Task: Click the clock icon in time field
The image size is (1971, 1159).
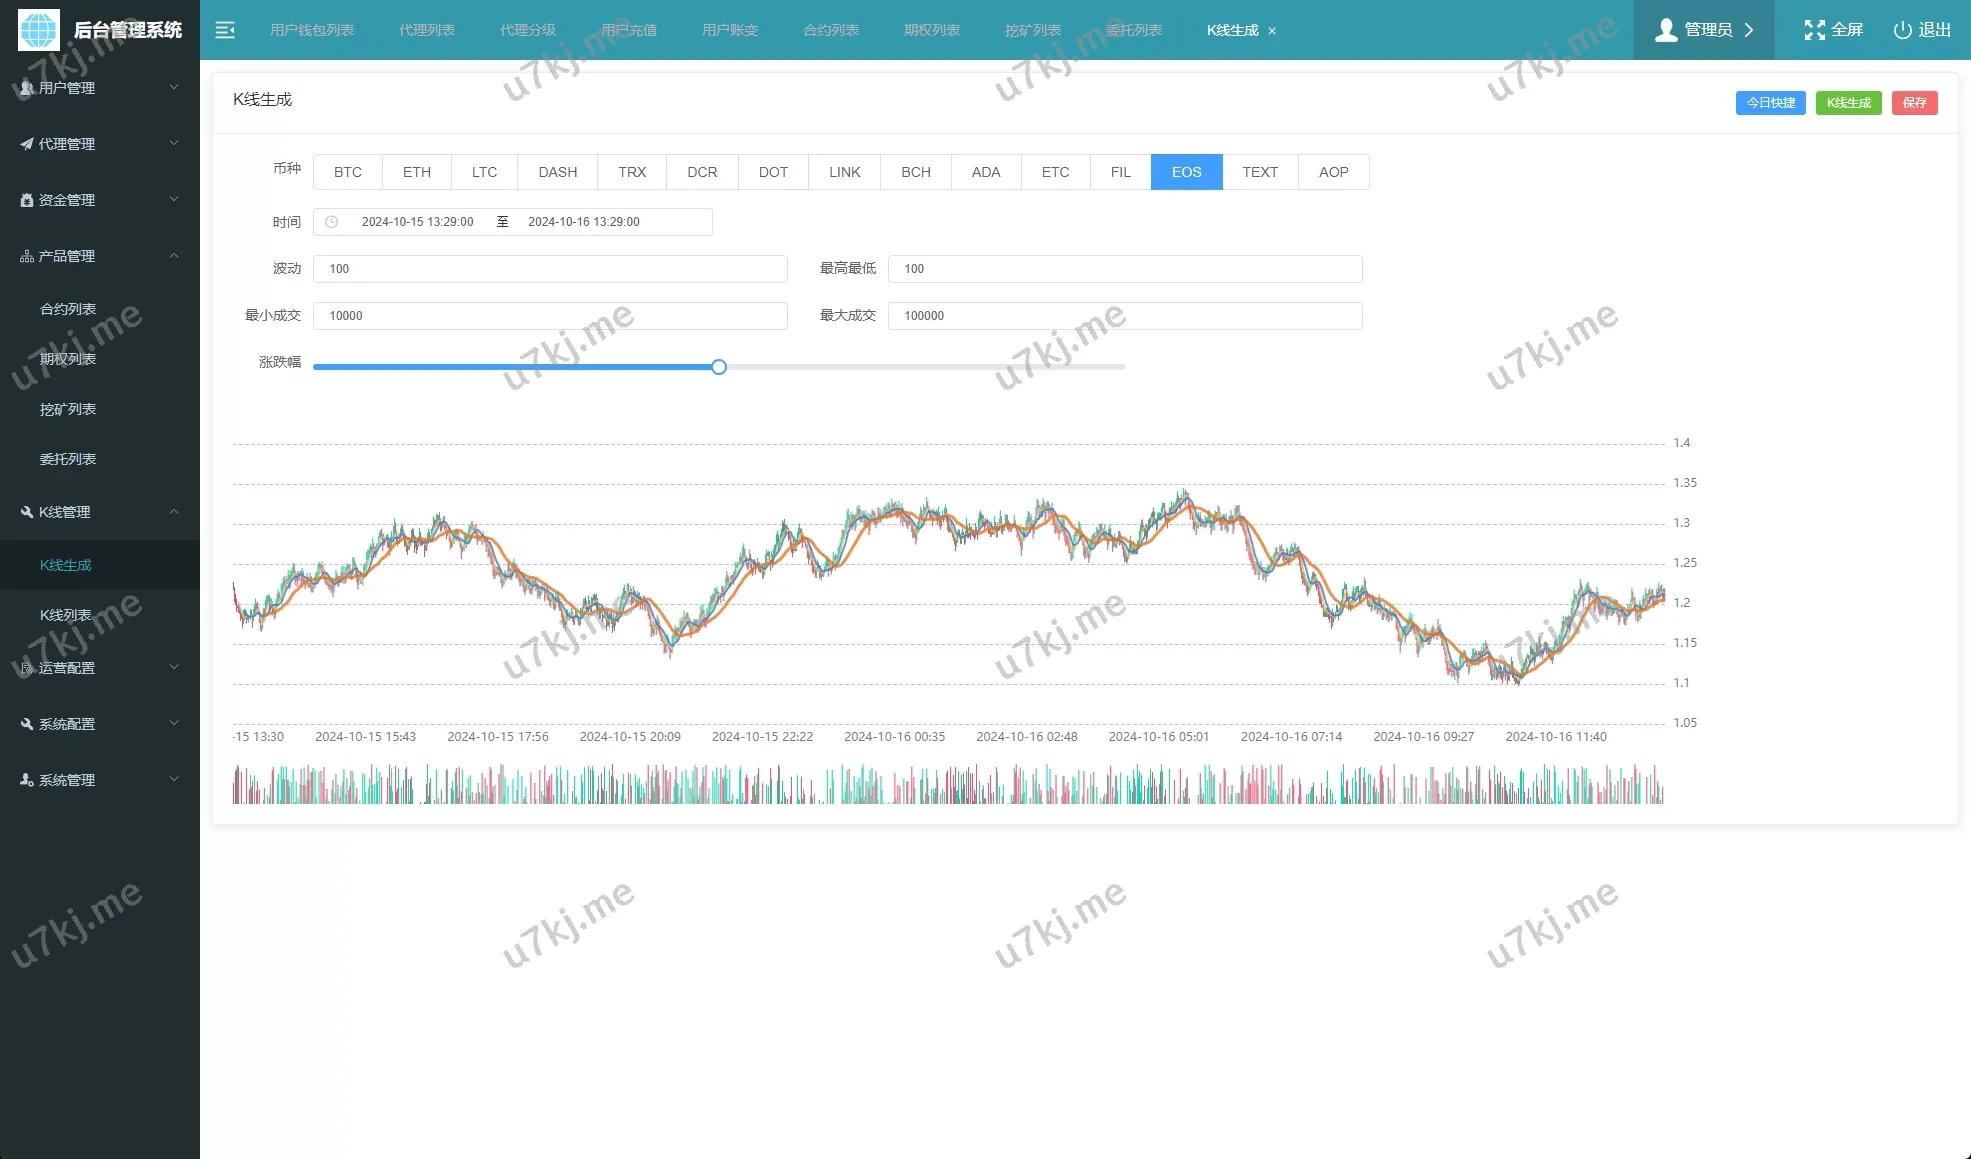Action: click(332, 222)
